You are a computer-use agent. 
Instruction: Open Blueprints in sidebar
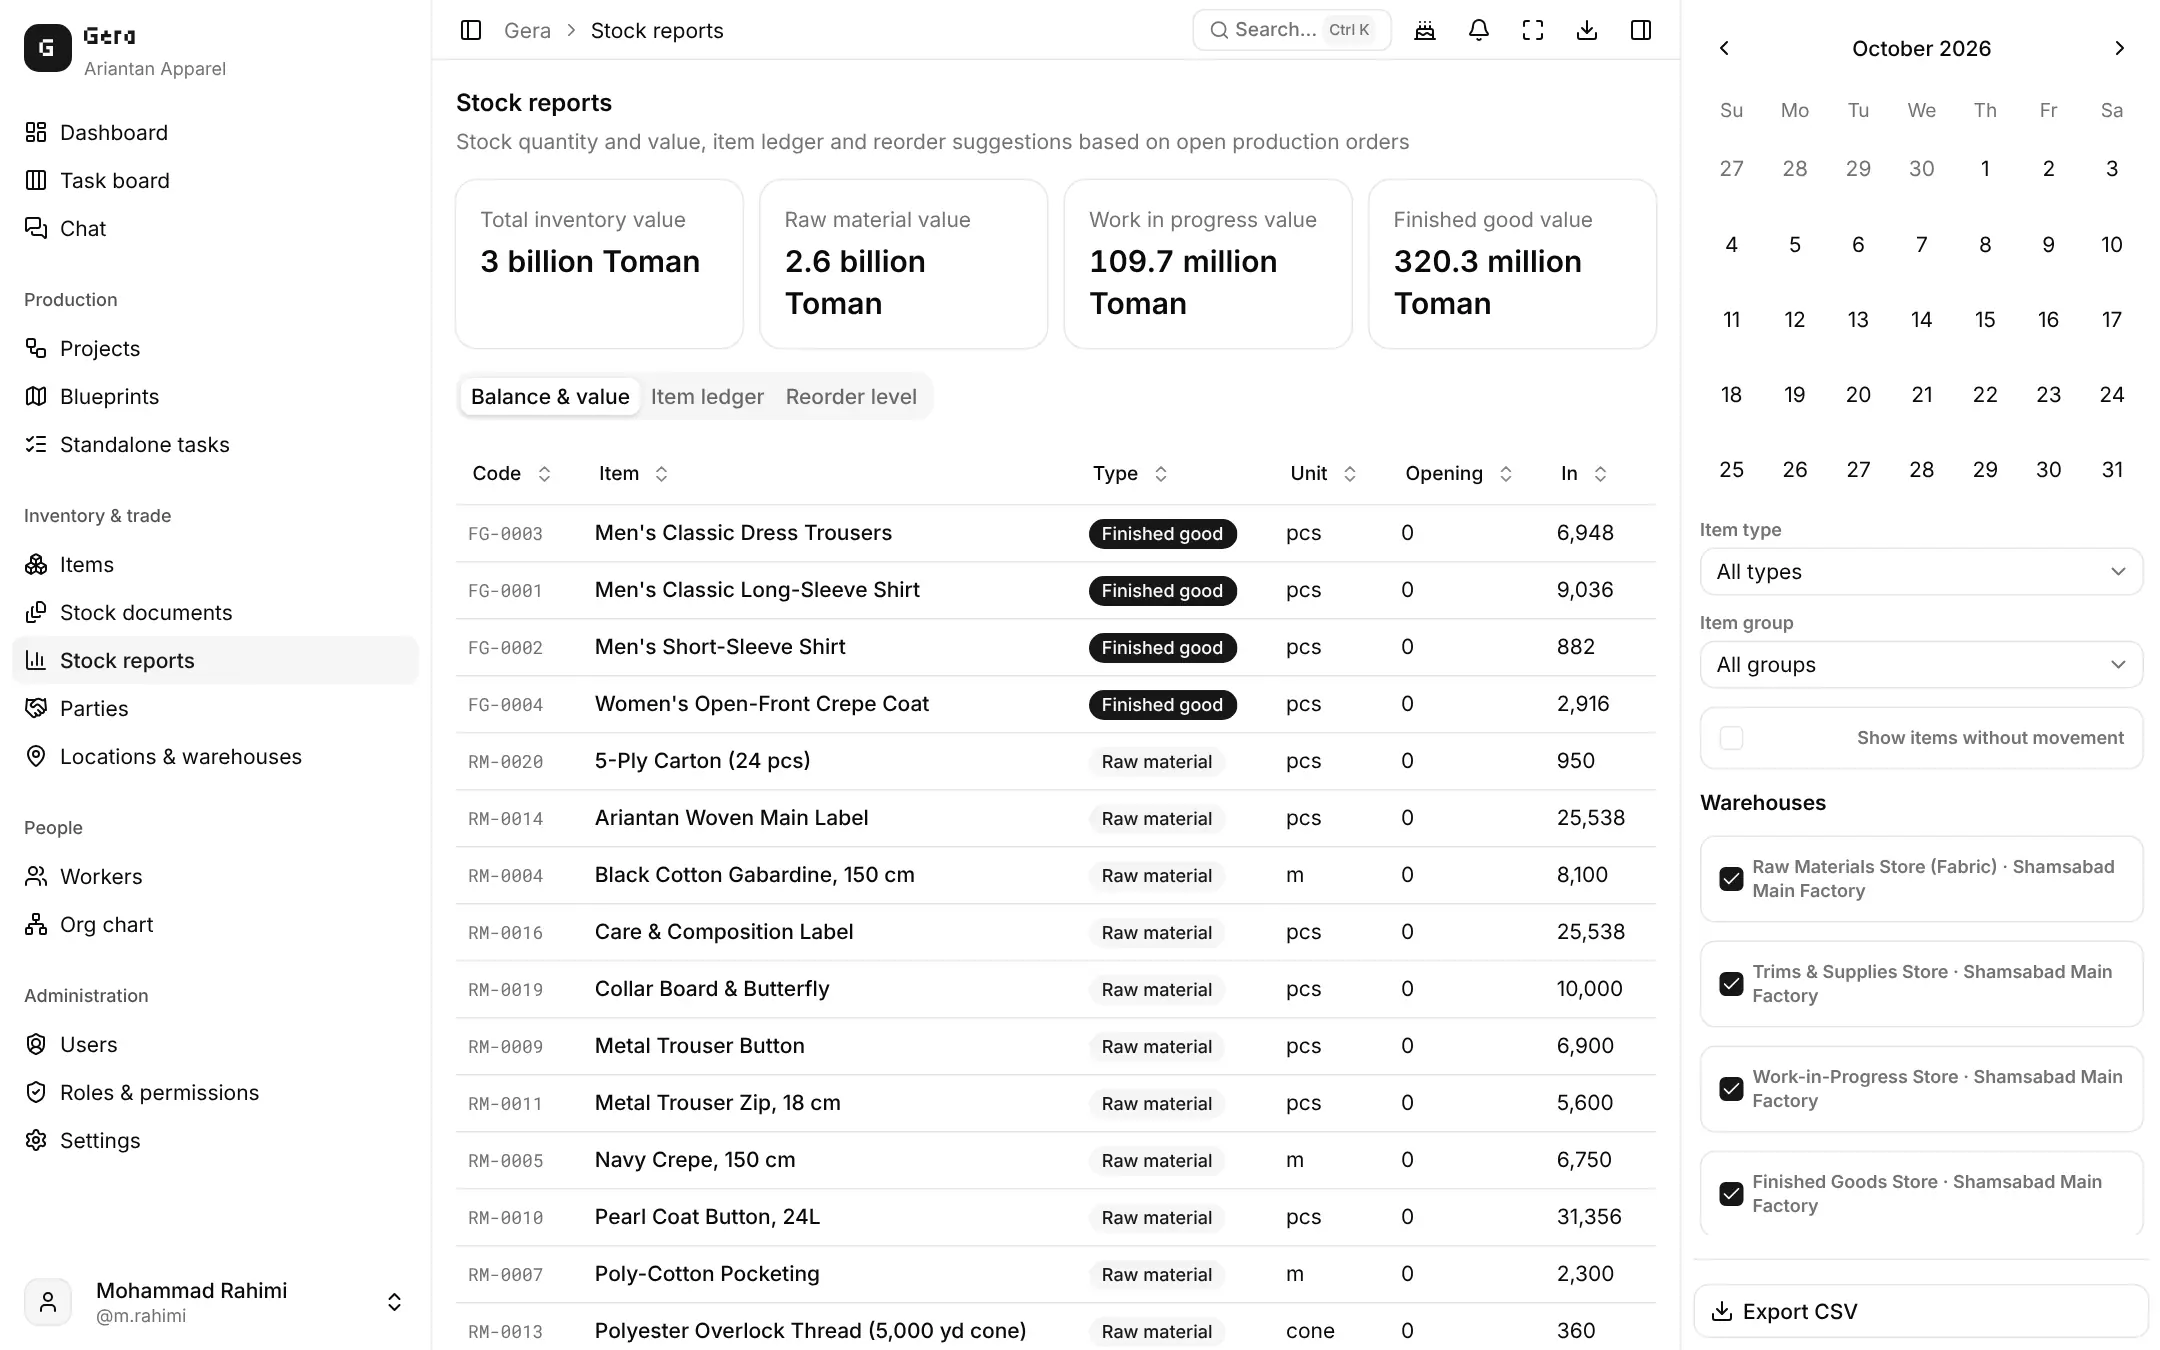tap(215, 396)
